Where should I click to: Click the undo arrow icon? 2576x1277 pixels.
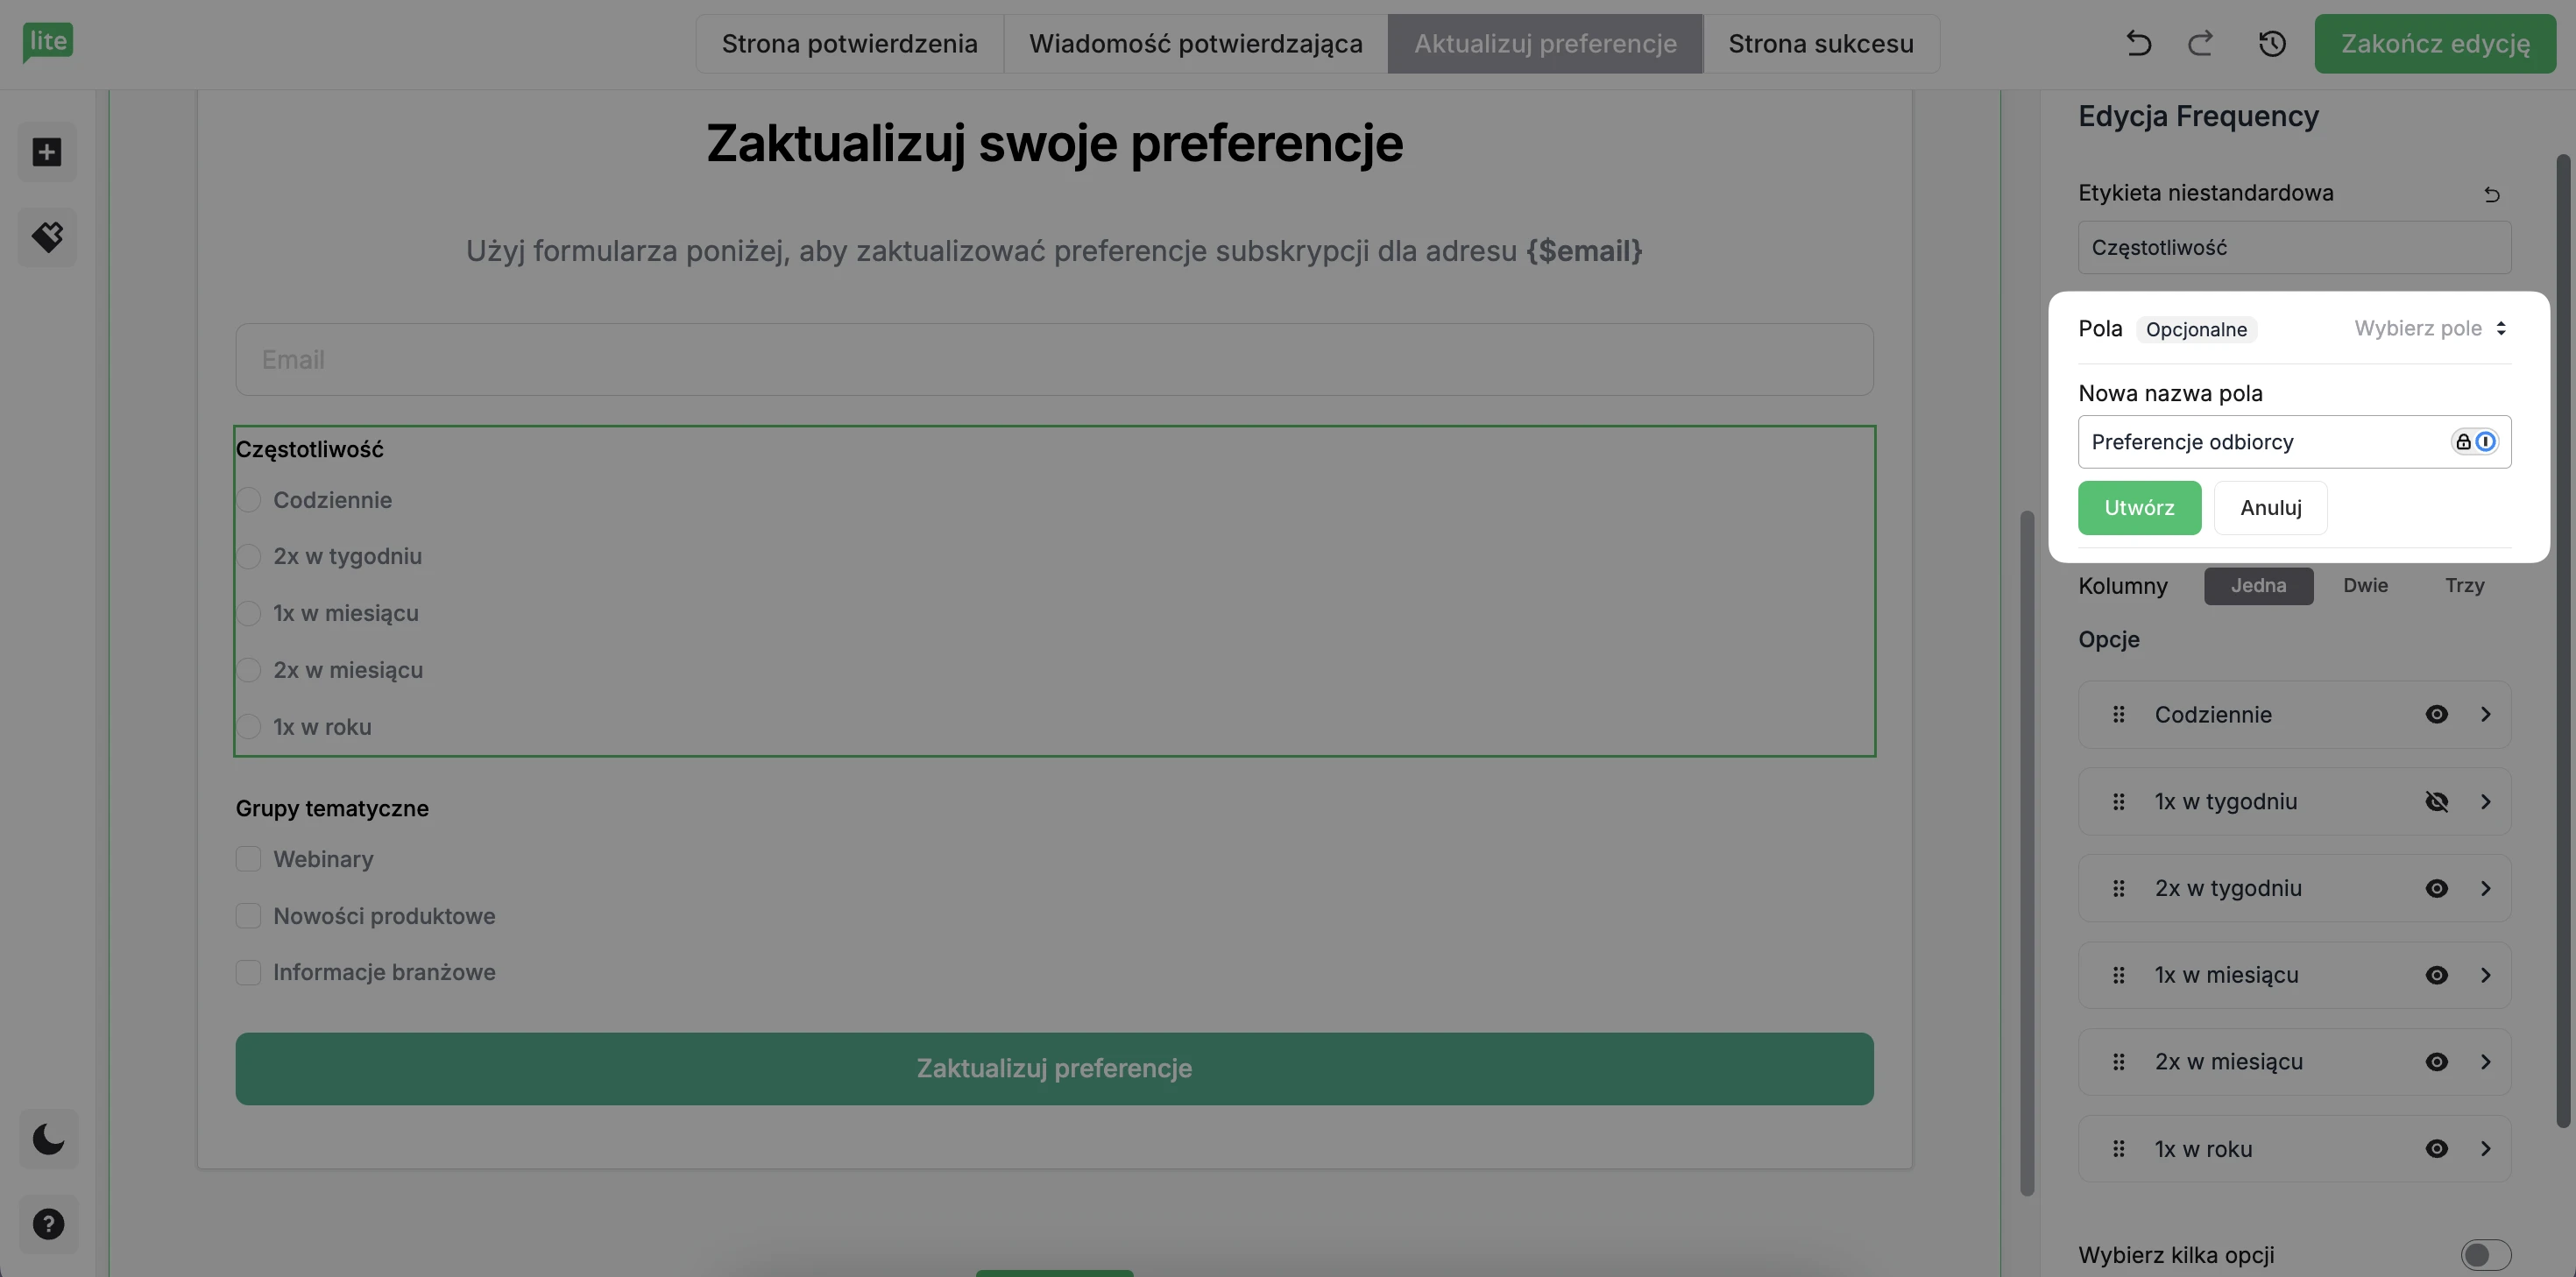[2138, 43]
